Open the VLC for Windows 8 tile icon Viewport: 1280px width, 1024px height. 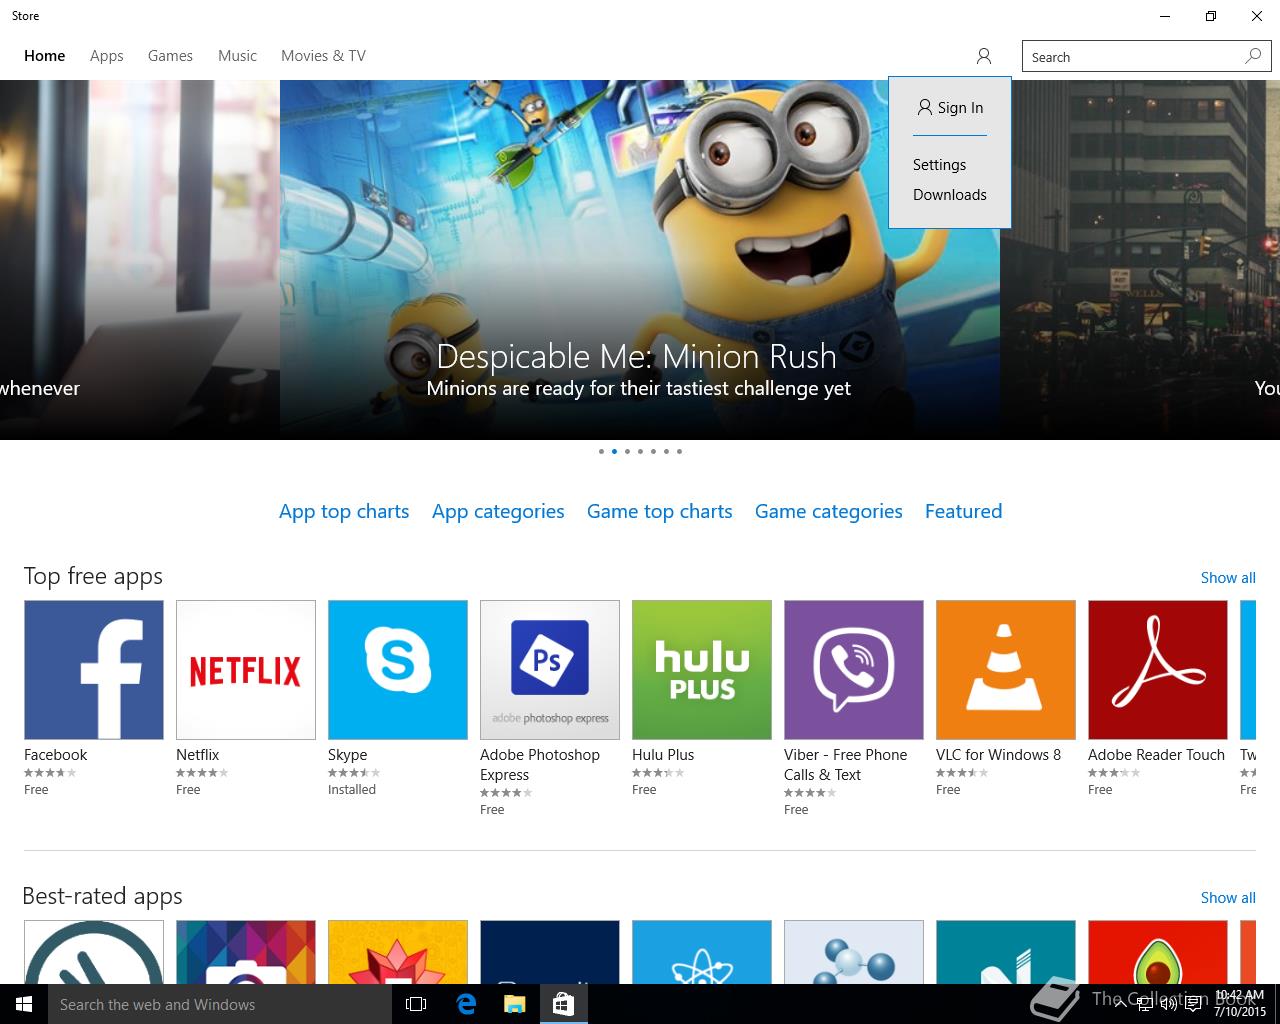(1006, 670)
